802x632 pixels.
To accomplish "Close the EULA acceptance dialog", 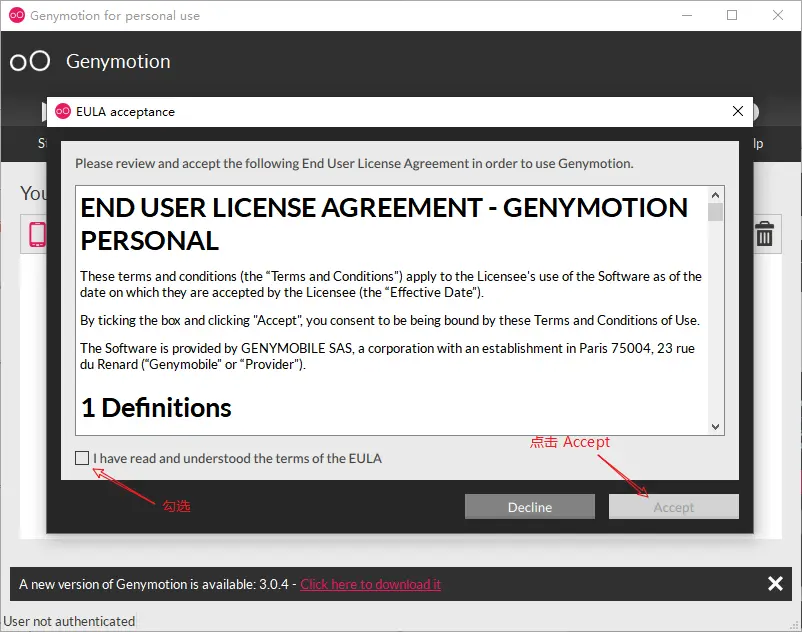I will (737, 111).
